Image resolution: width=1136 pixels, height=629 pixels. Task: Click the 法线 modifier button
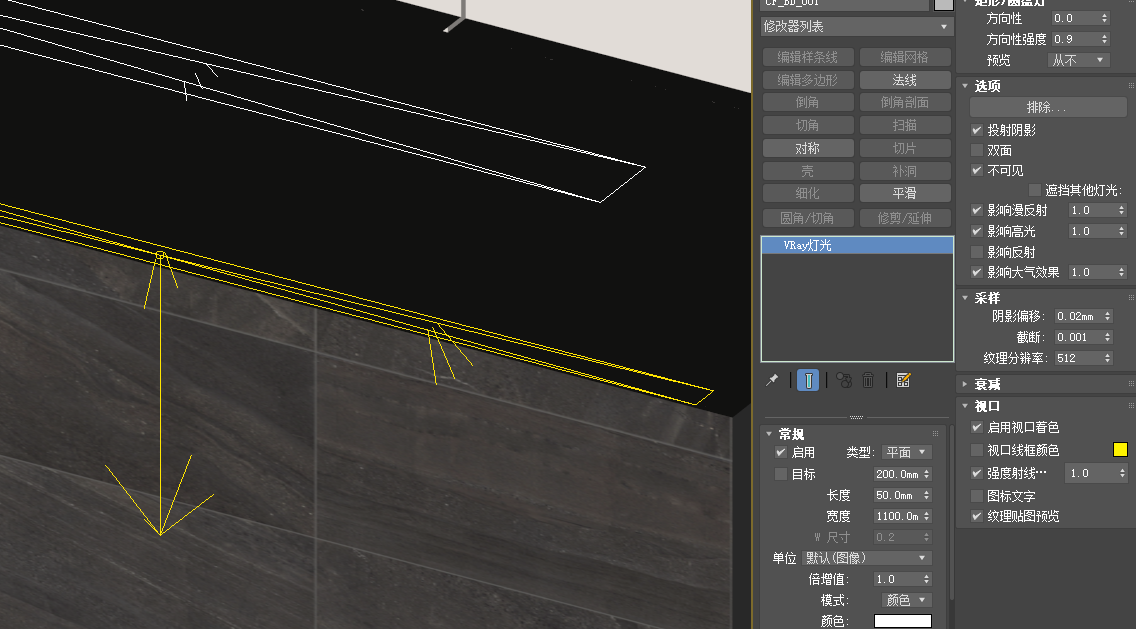(x=904, y=80)
